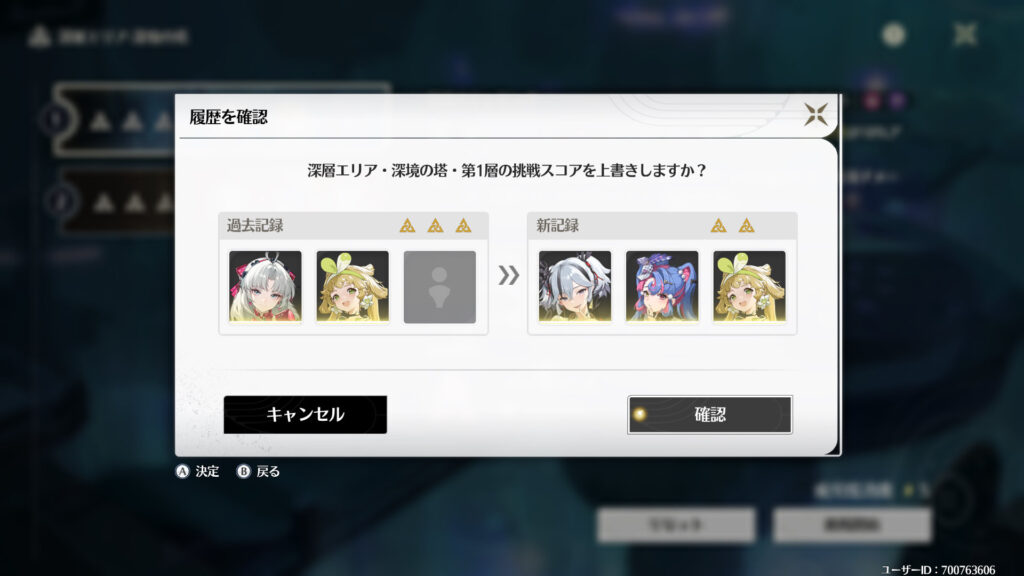The height and width of the screenshot is (576, 1024).
Task: Click the first triangle crest in 過去記録
Action: [x=408, y=226]
